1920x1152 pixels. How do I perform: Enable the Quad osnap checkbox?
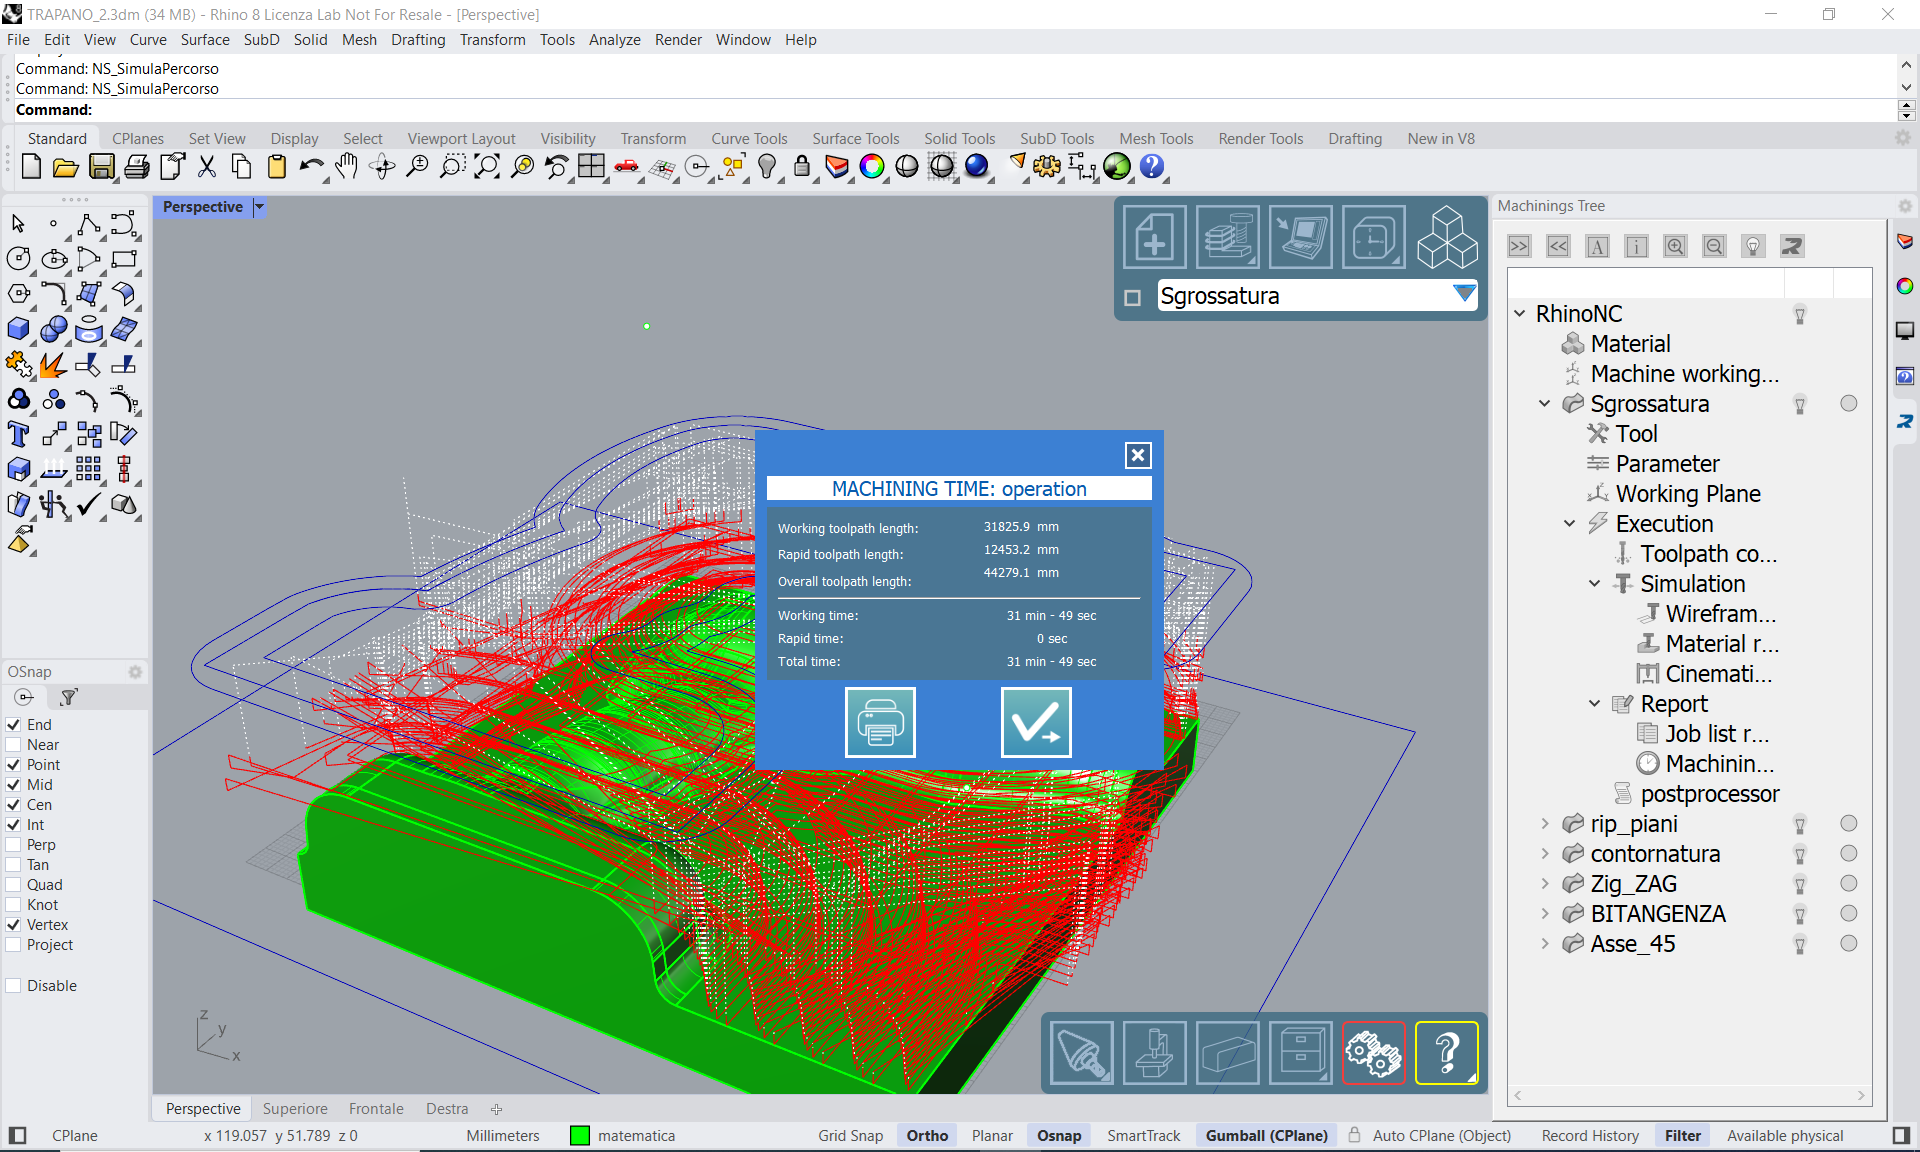(14, 885)
